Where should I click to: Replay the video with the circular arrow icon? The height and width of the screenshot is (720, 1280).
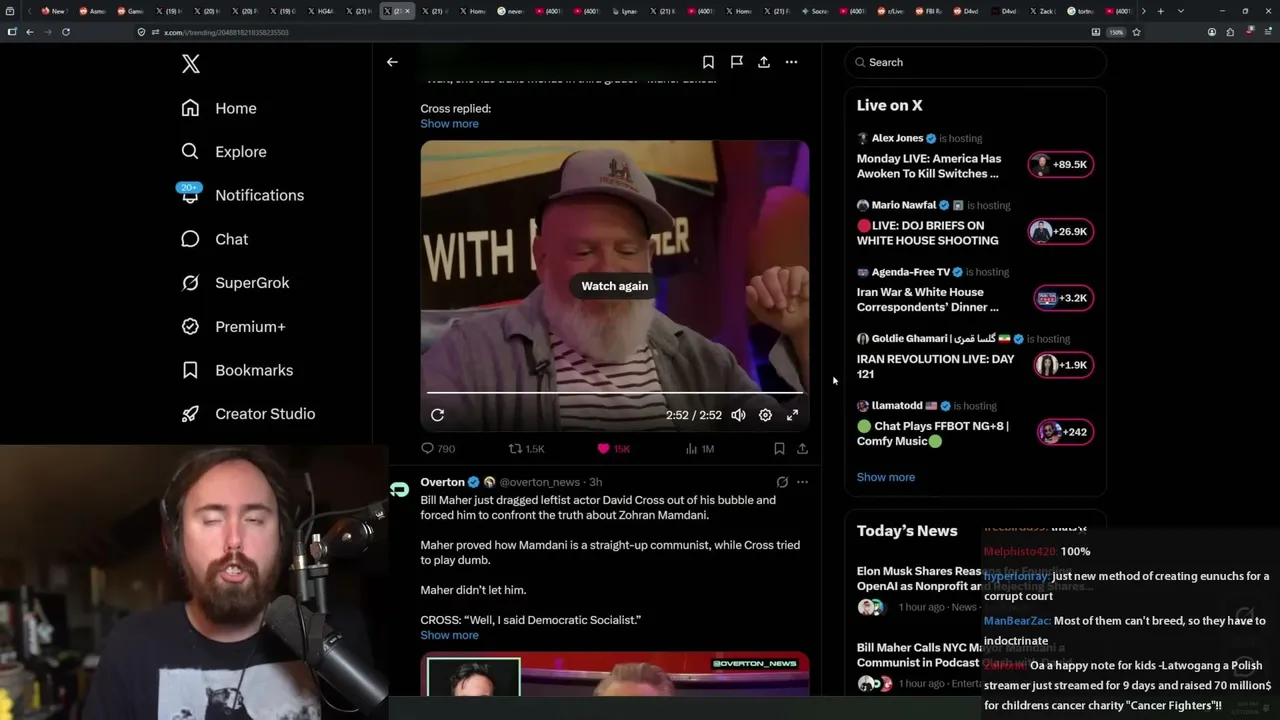click(437, 415)
